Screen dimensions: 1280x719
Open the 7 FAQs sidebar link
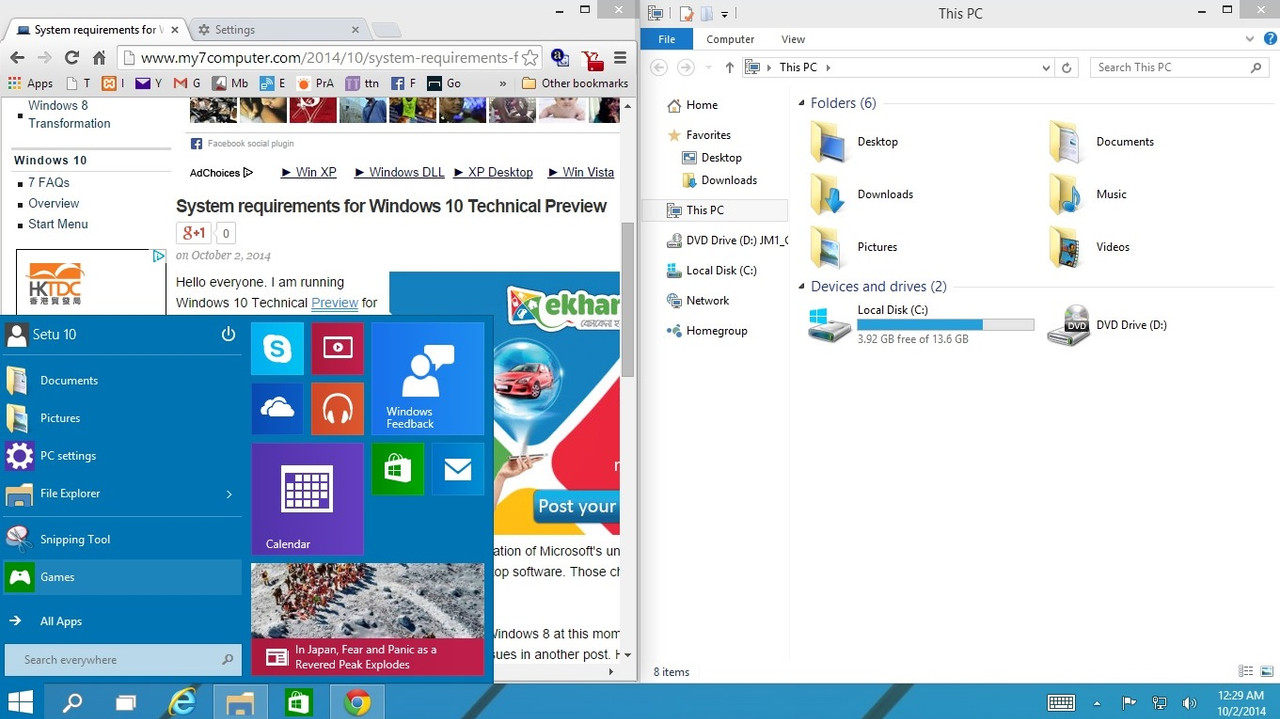pyautogui.click(x=48, y=183)
